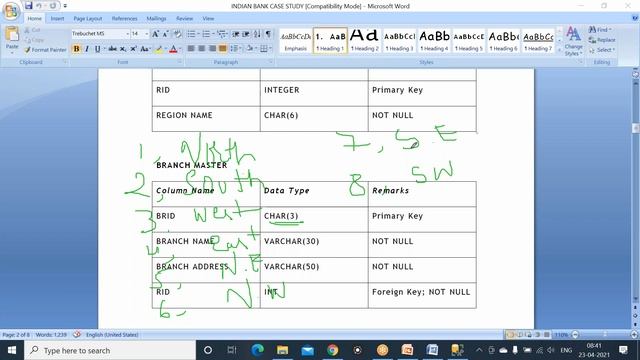
Task: Apply the red font color
Action: click(173, 49)
